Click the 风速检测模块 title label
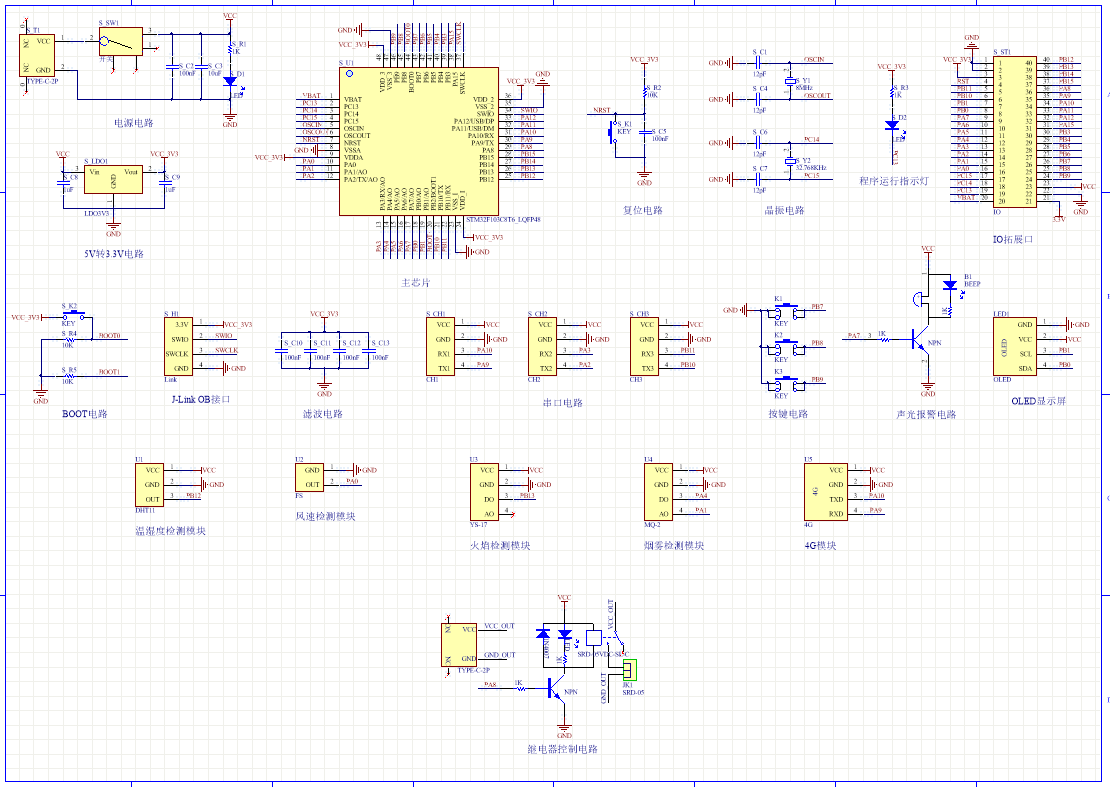The image size is (1110, 787). coord(325,516)
